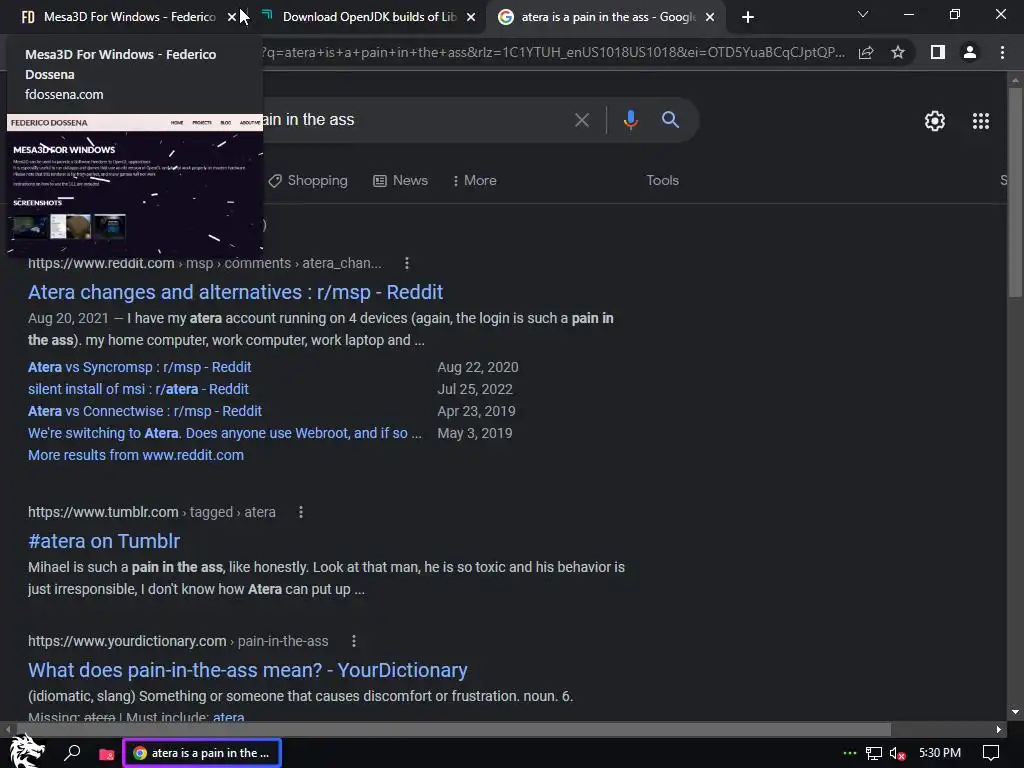
Task: Share this page icon in address bar
Action: pyautogui.click(x=866, y=53)
